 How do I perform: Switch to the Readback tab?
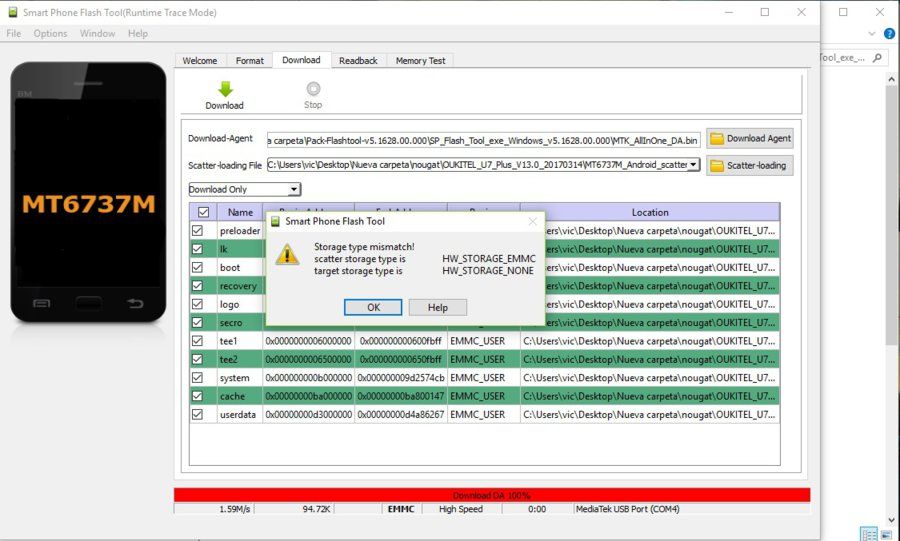point(358,60)
